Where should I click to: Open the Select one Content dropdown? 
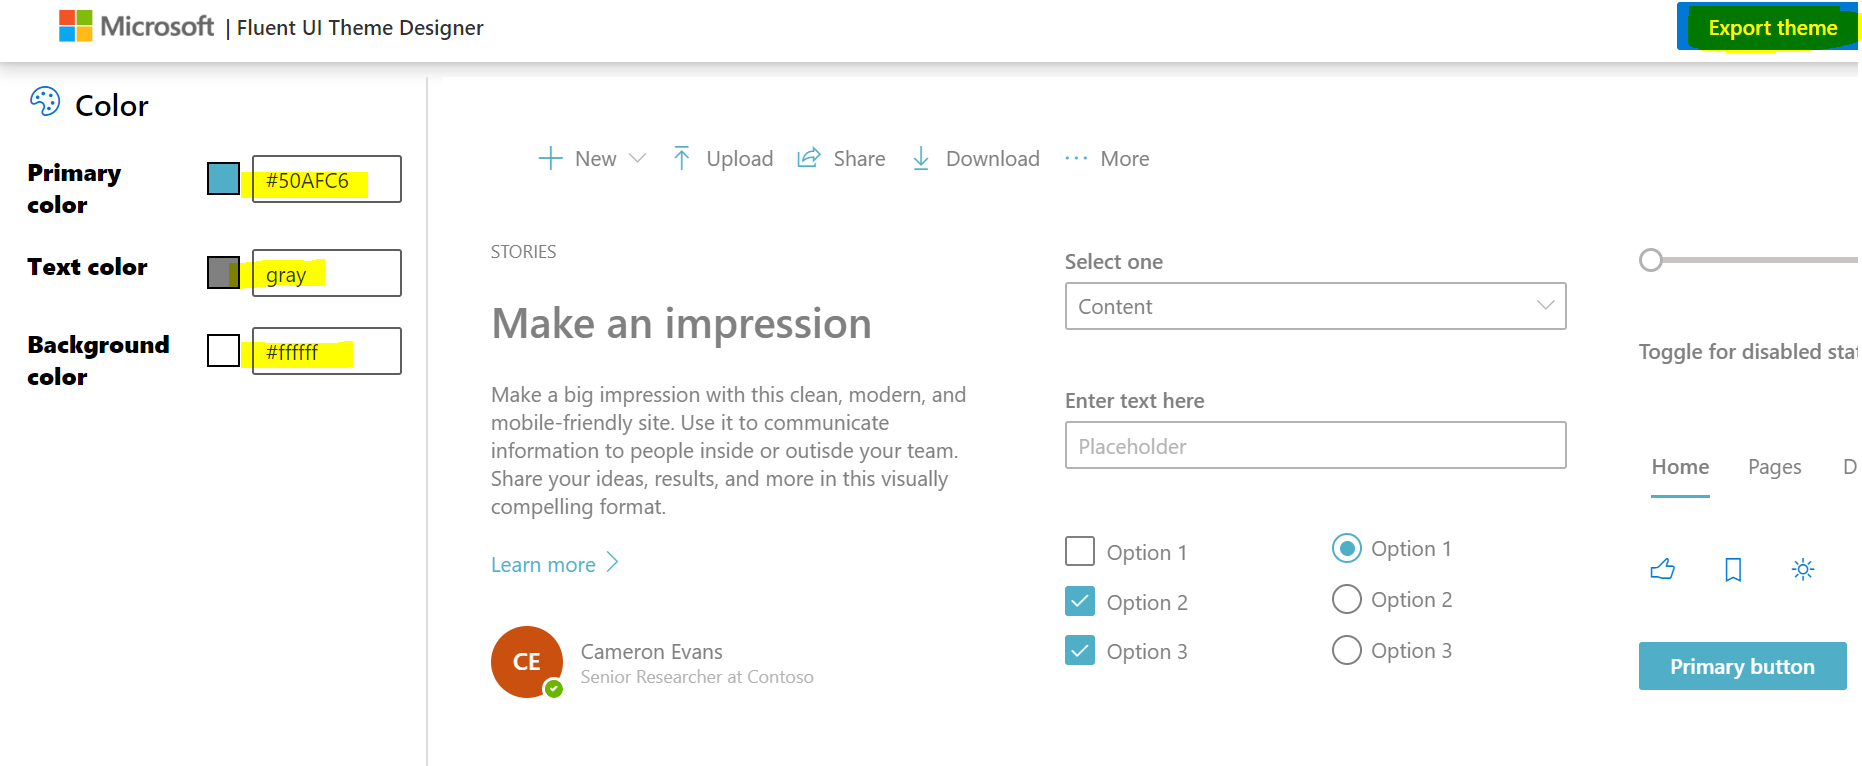click(1314, 306)
